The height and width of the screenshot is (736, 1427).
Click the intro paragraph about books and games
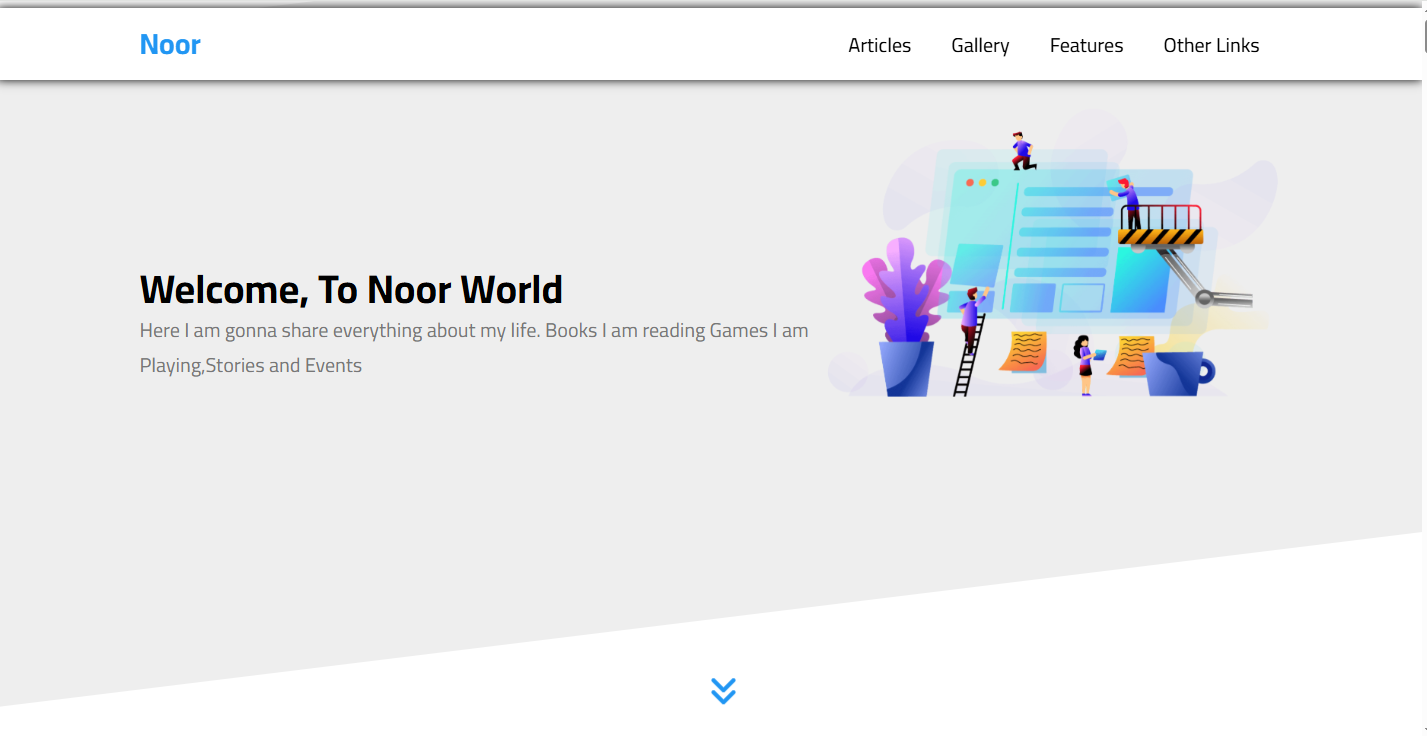pyautogui.click(x=473, y=348)
